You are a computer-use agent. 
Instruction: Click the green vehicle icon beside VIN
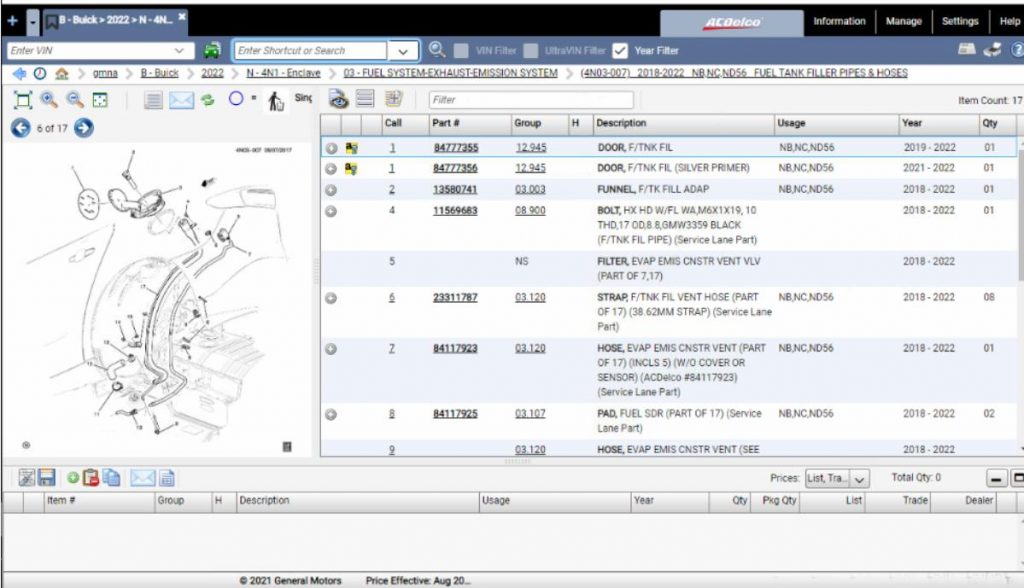coord(212,50)
